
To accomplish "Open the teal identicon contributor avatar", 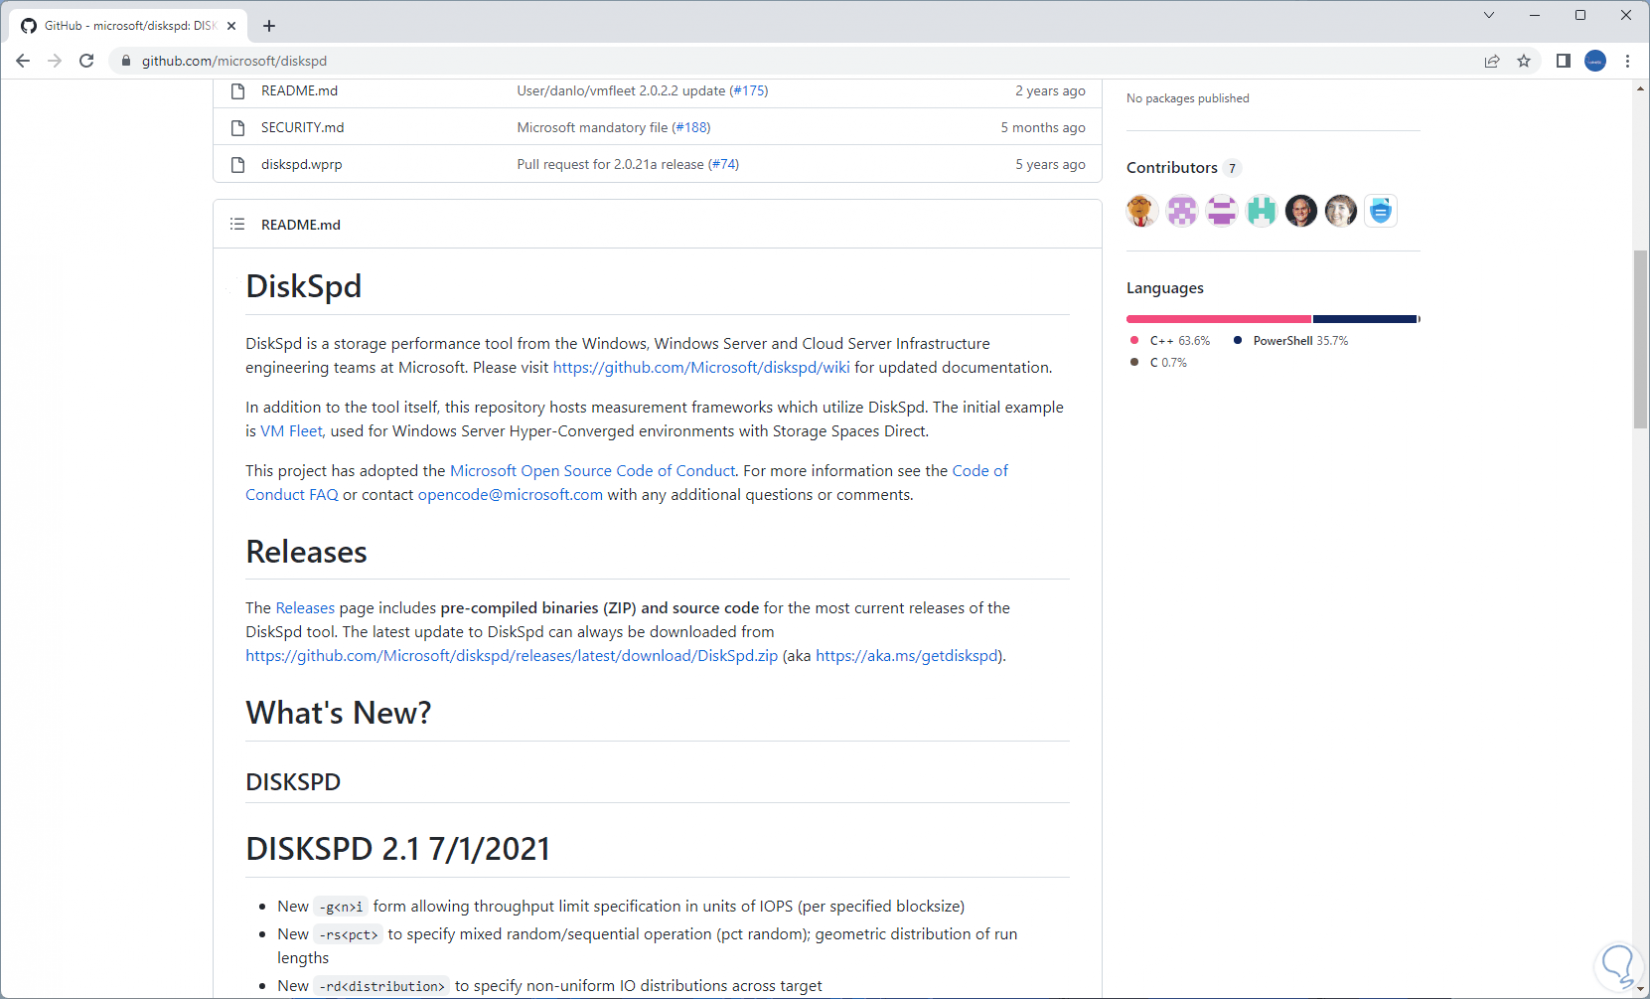I will (x=1261, y=211).
